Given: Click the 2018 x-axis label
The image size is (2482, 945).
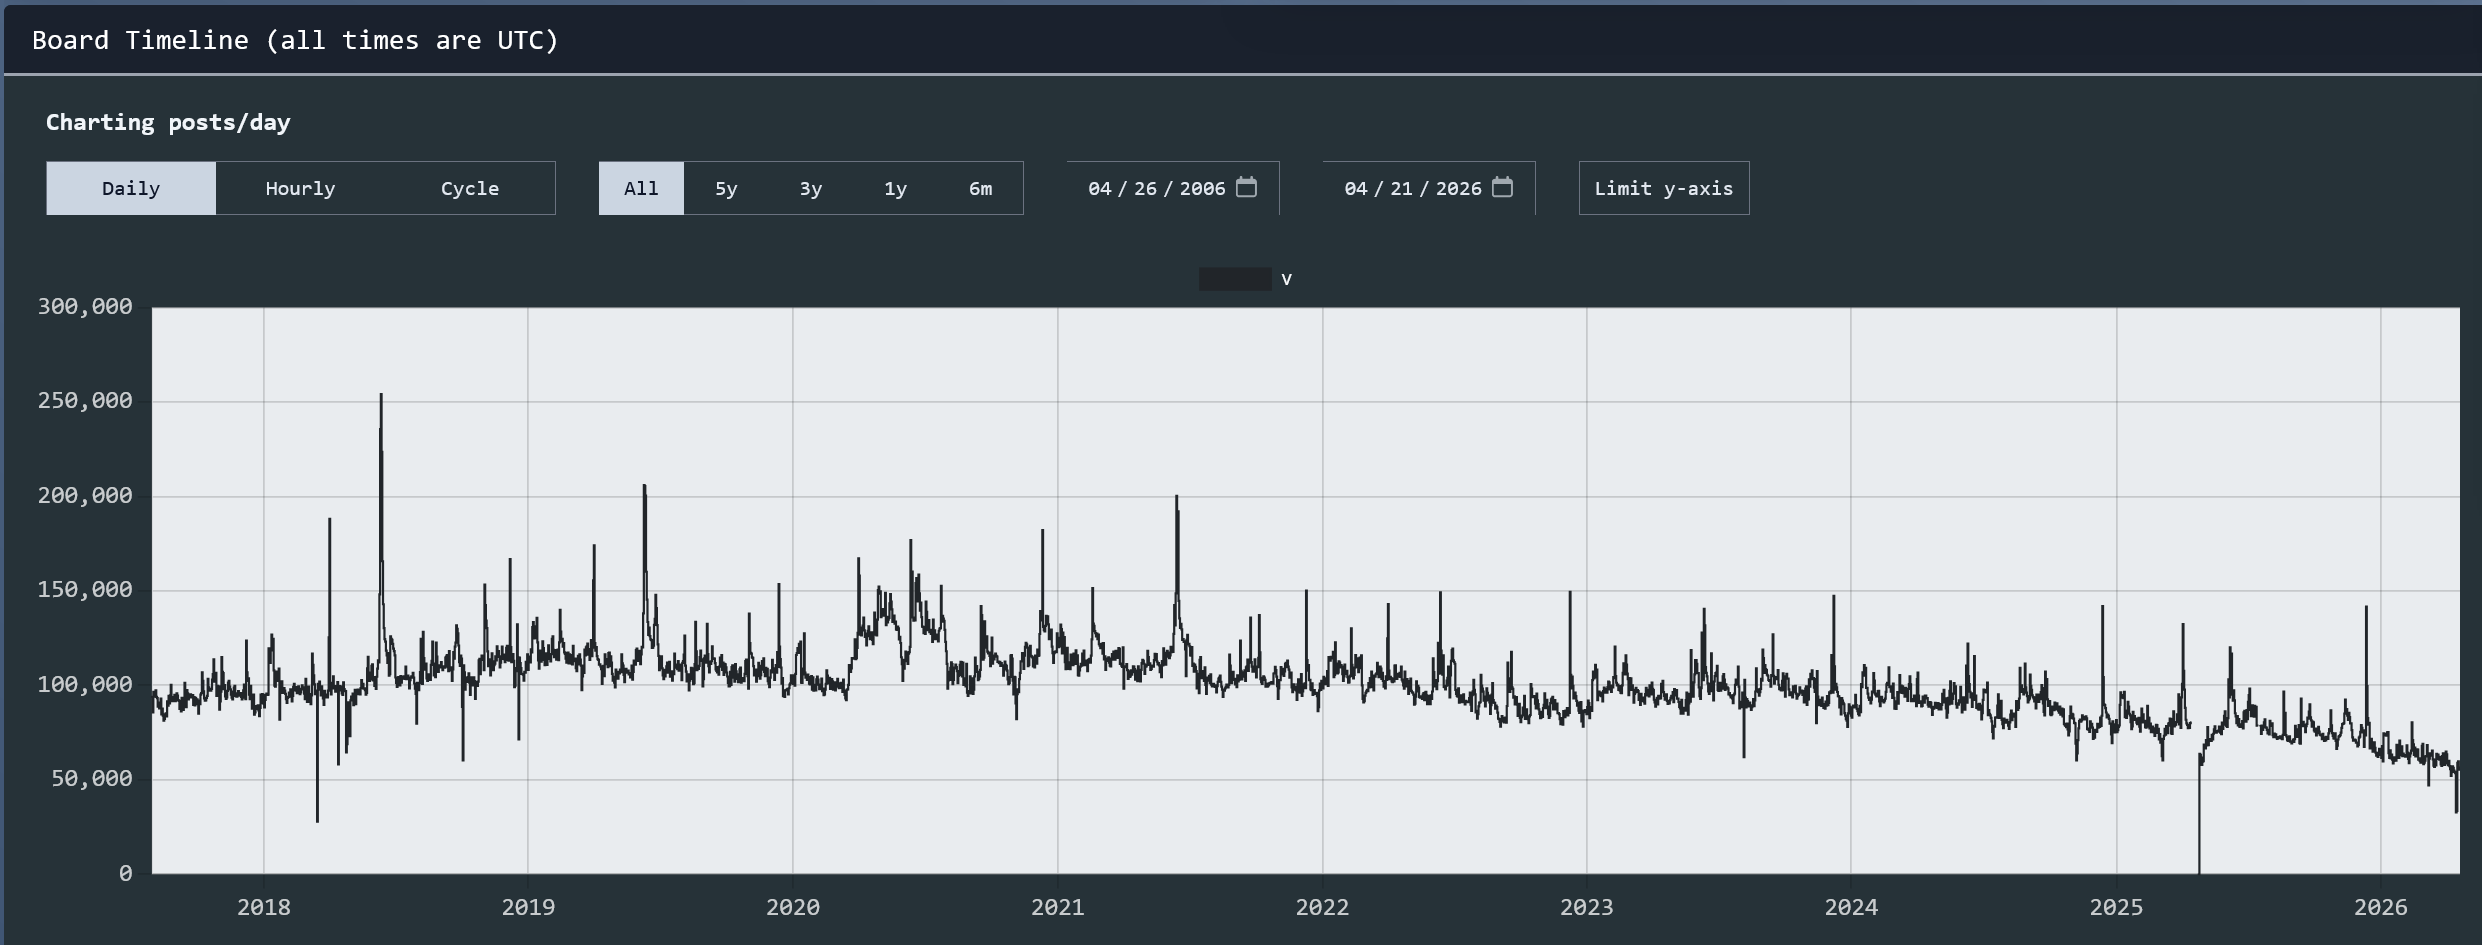Looking at the screenshot, I should click(x=264, y=907).
